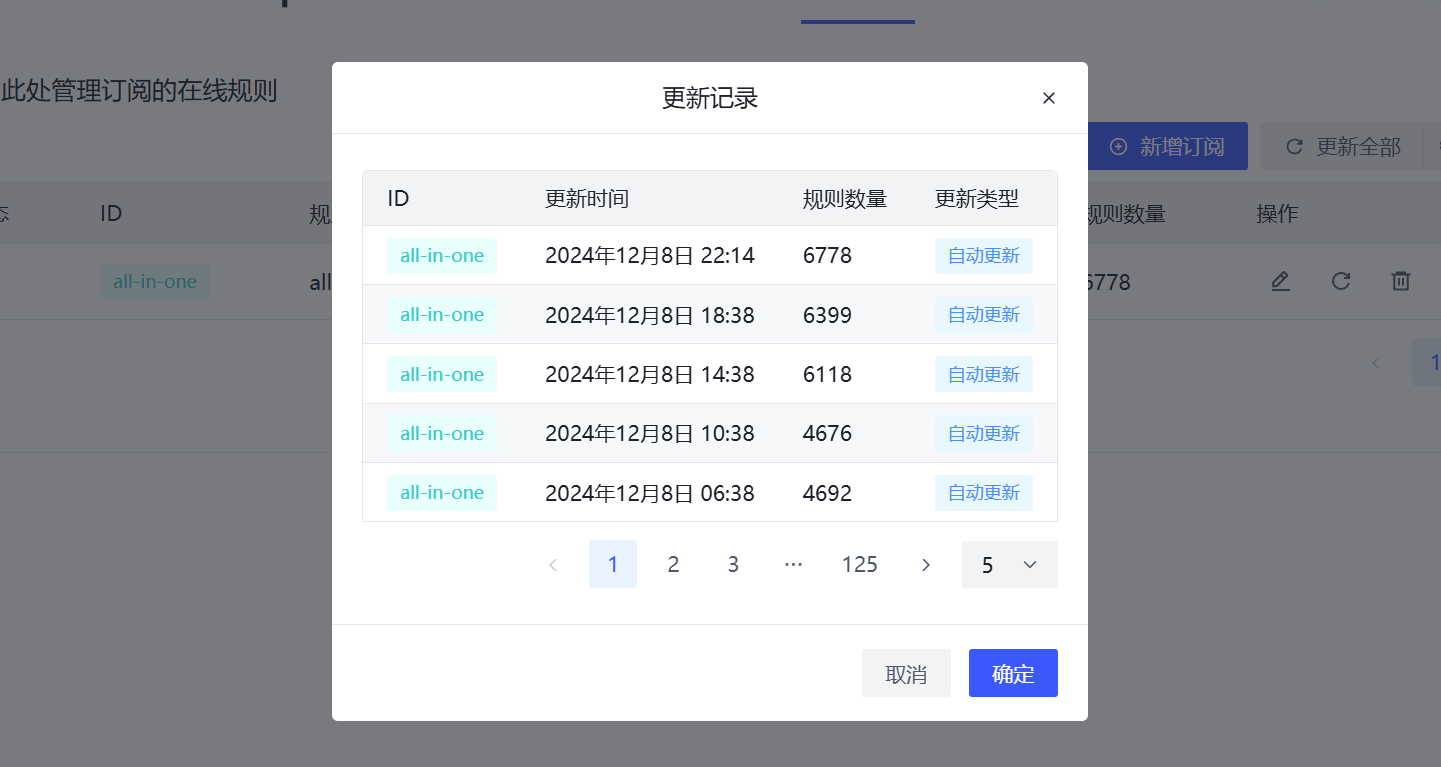1441x767 pixels.
Task: Close the 更新记录 dialog with X
Action: click(1049, 98)
